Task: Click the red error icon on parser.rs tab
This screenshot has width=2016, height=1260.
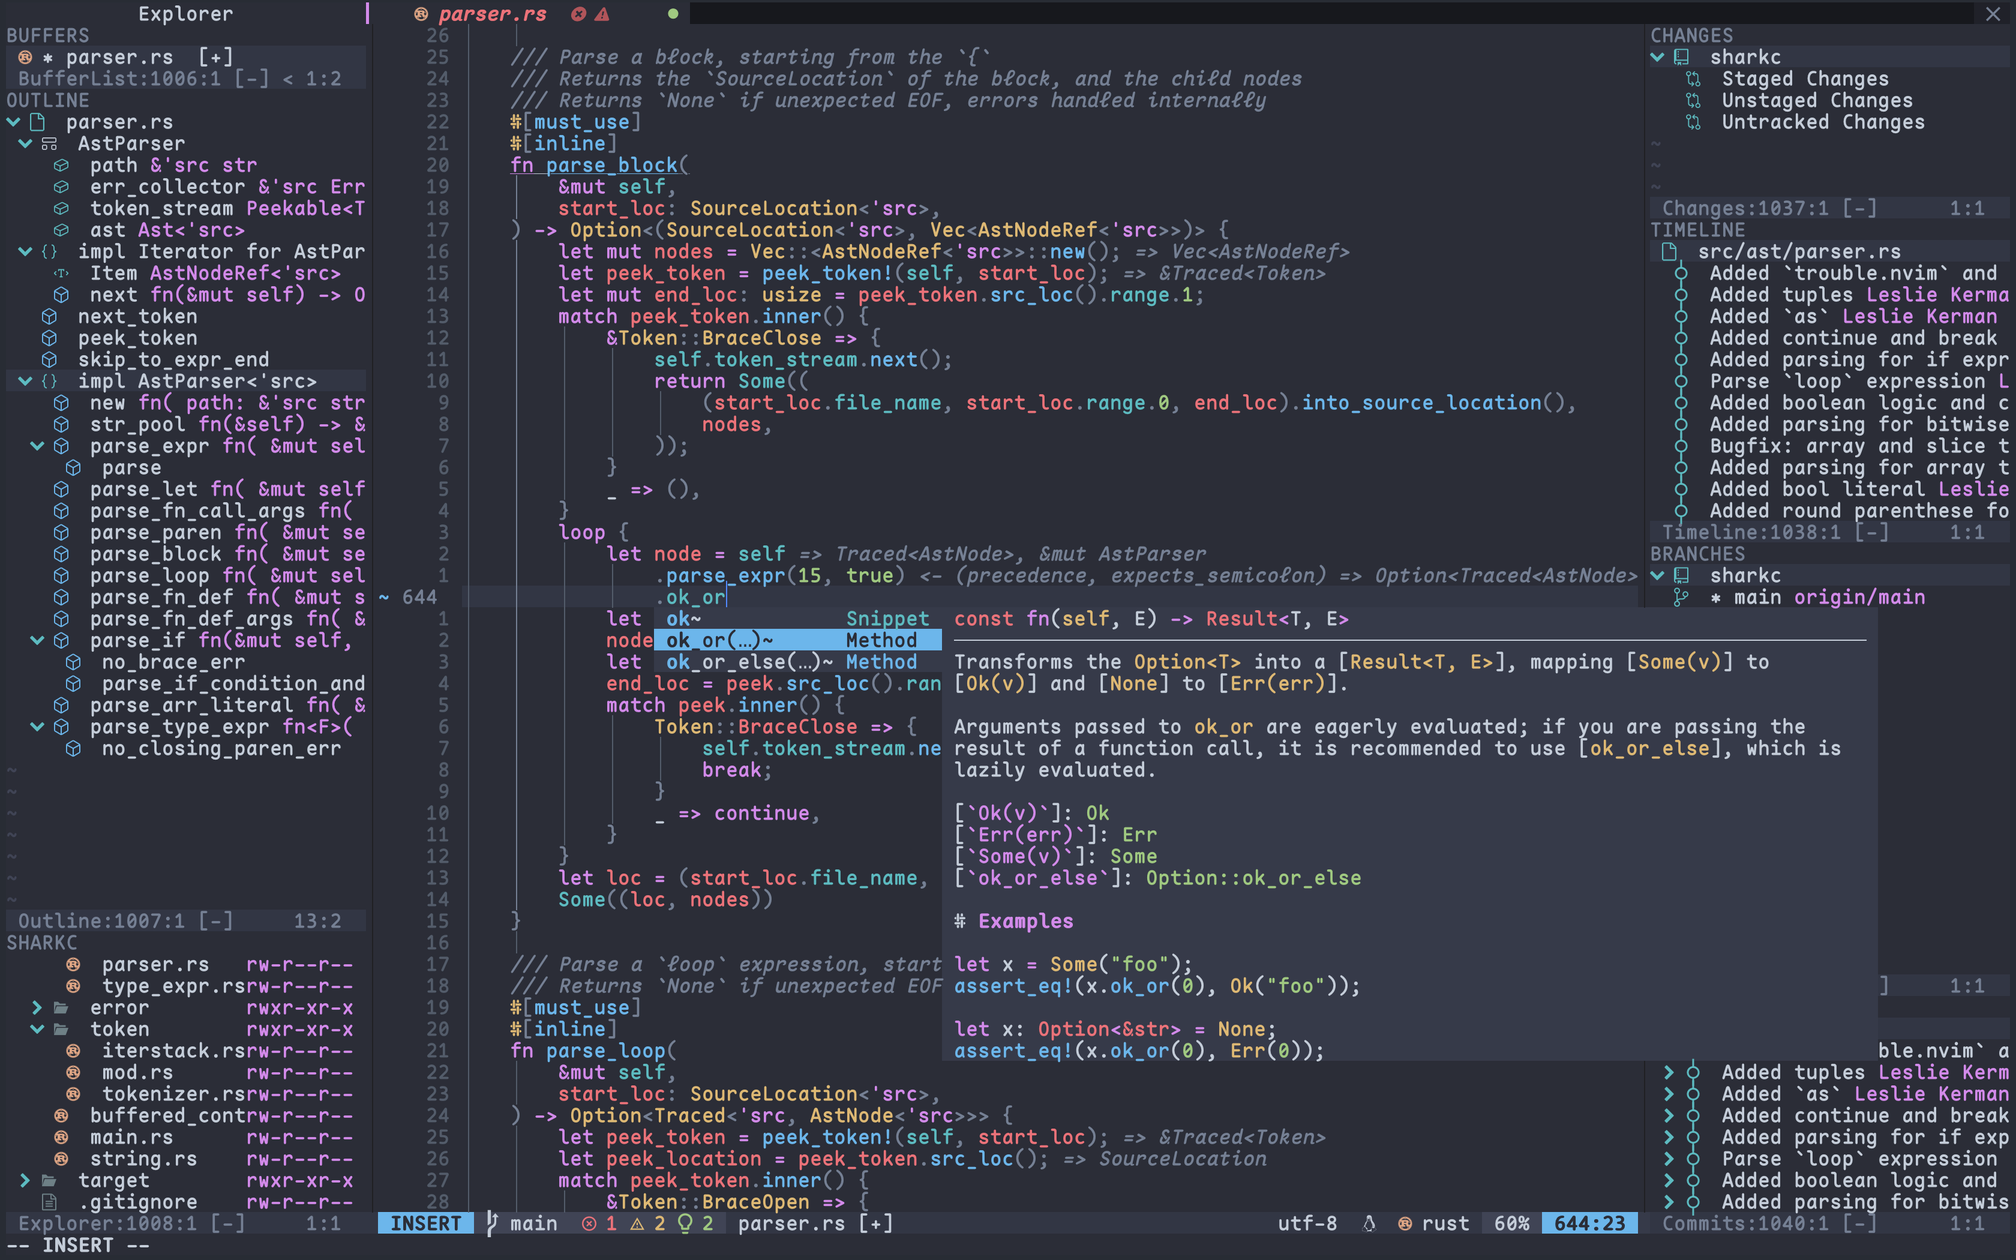Action: (x=578, y=14)
